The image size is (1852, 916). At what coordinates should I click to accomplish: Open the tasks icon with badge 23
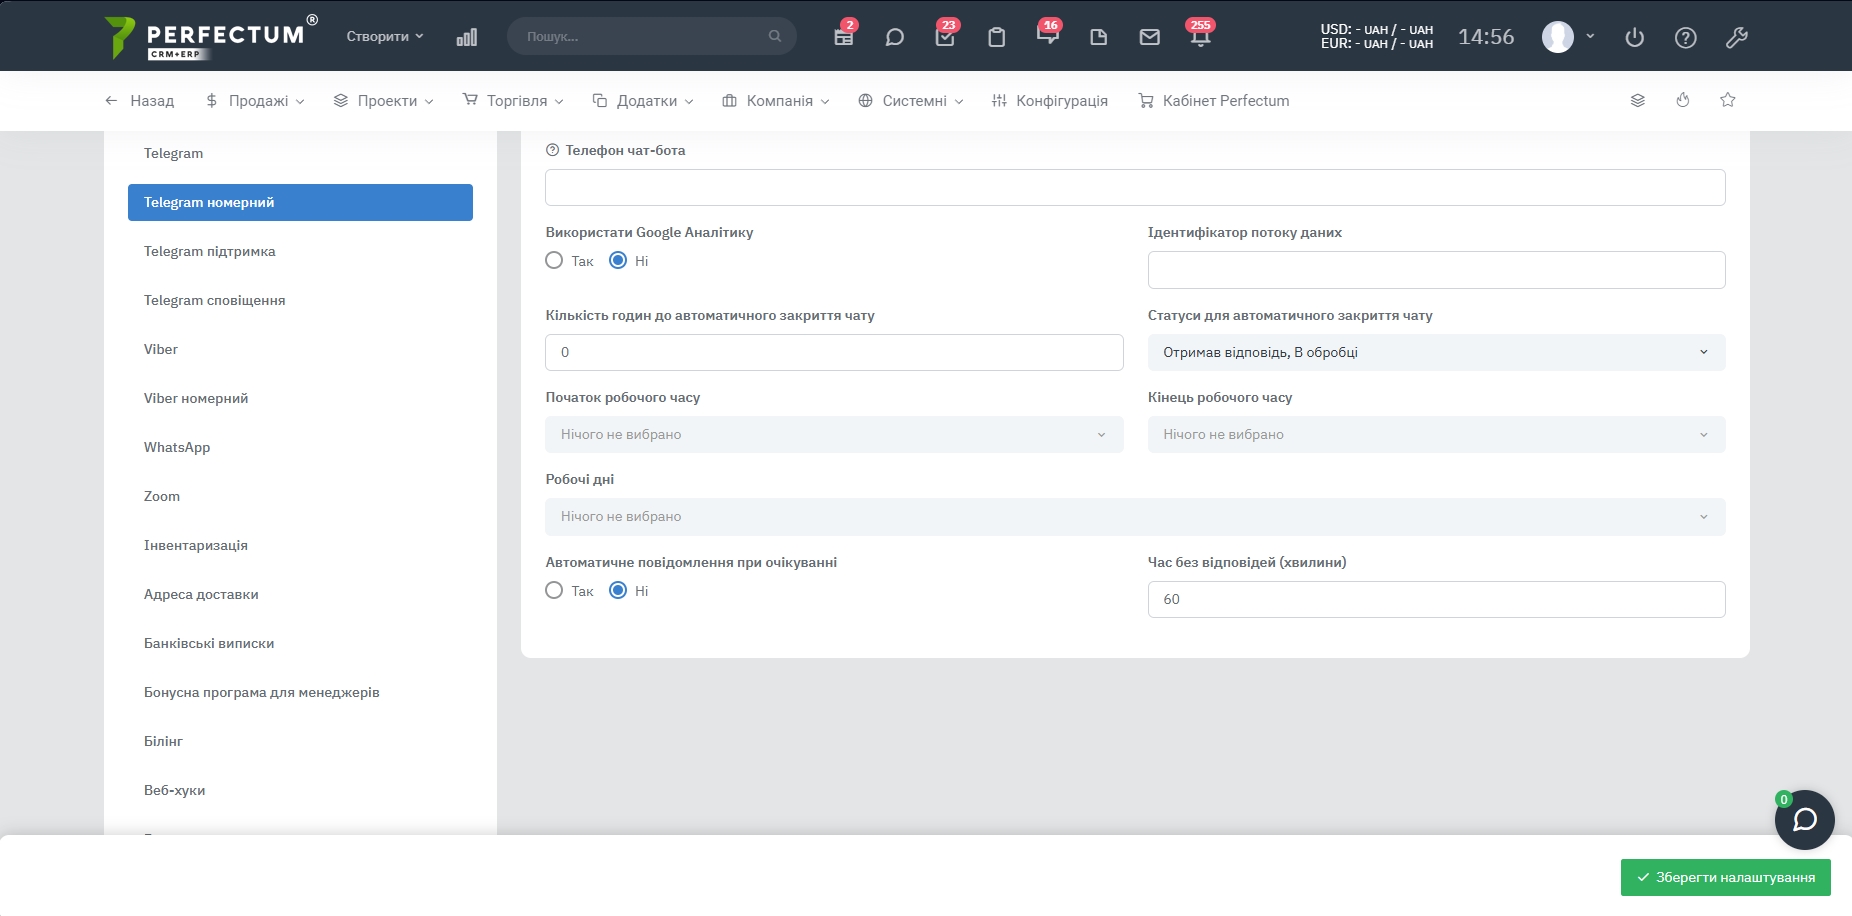coord(944,37)
